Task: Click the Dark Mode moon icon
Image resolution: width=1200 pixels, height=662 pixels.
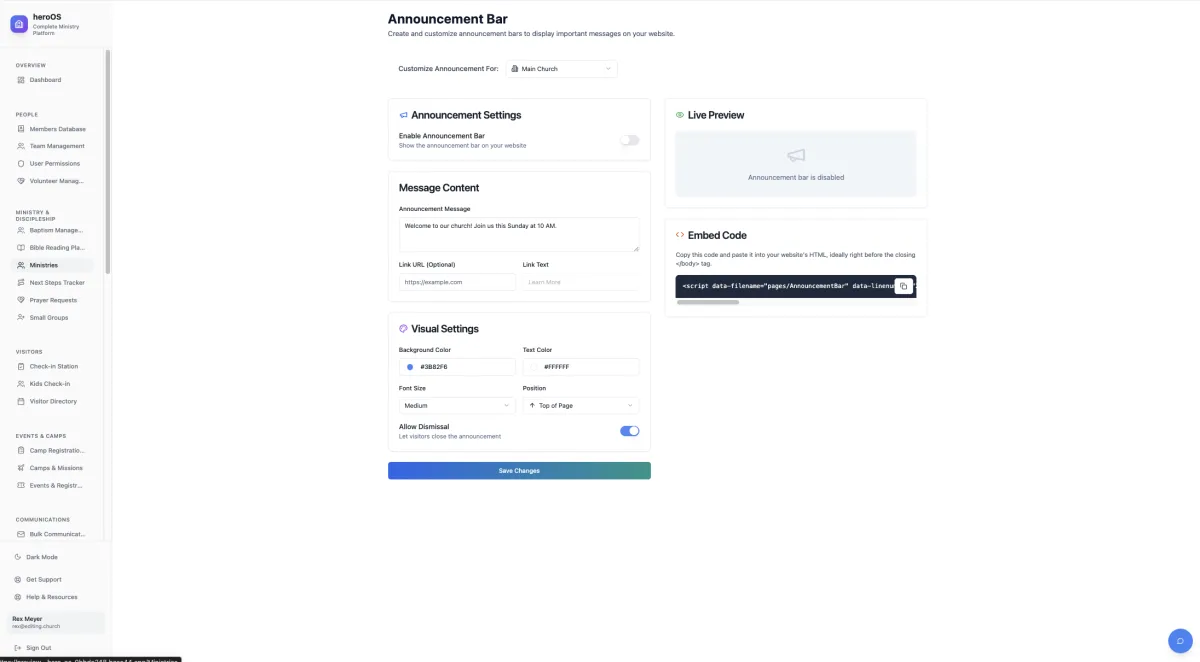Action: (x=18, y=557)
